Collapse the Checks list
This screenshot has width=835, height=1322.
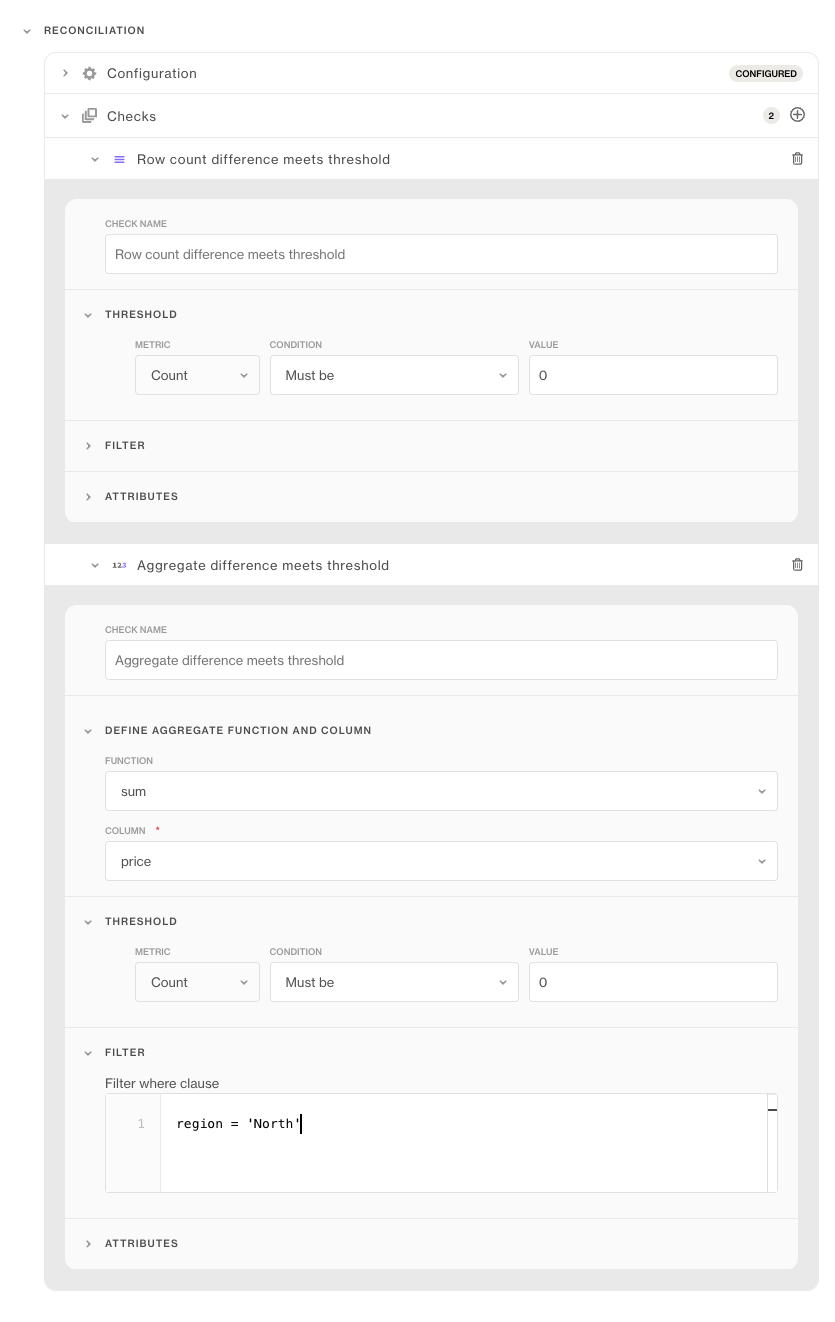point(65,116)
